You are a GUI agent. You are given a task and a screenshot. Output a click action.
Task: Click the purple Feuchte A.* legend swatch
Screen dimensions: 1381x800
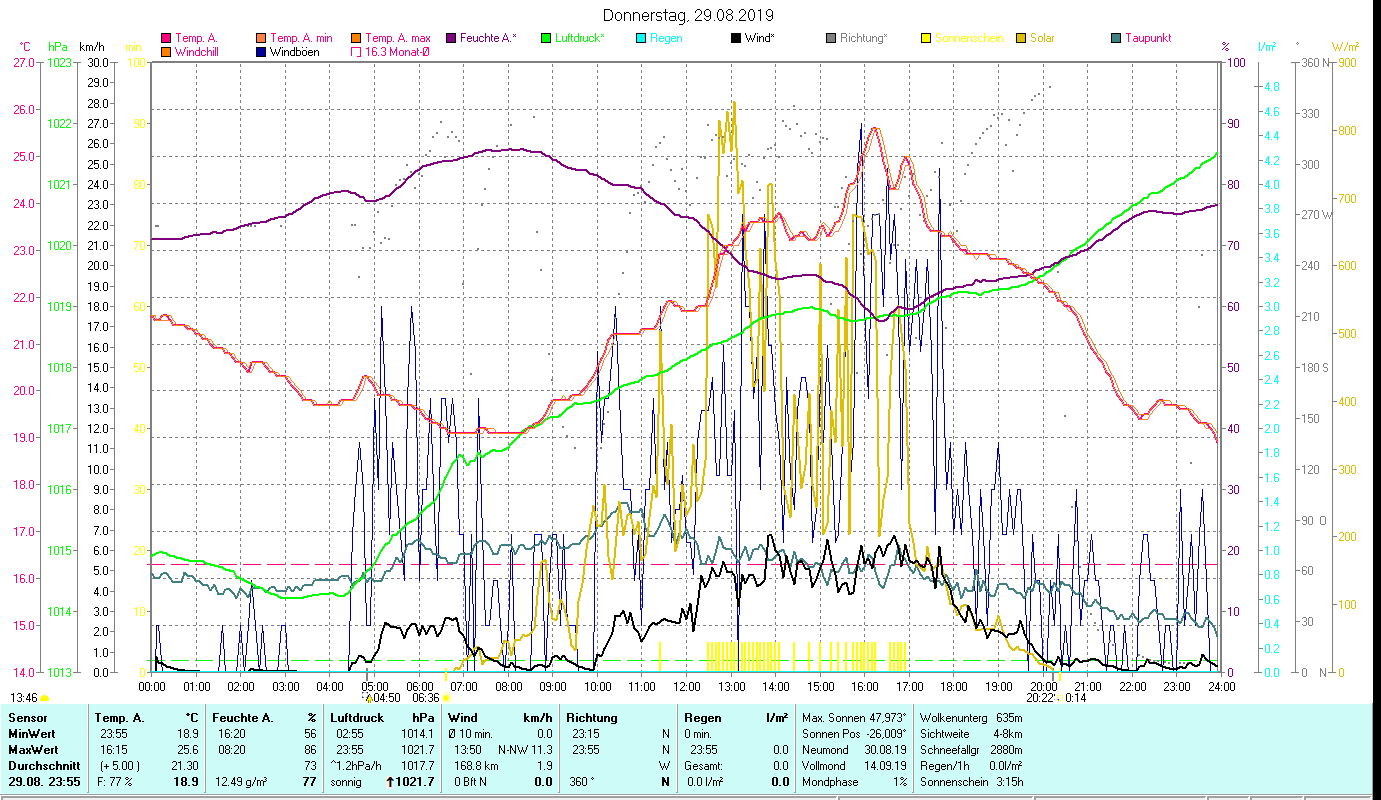click(451, 39)
